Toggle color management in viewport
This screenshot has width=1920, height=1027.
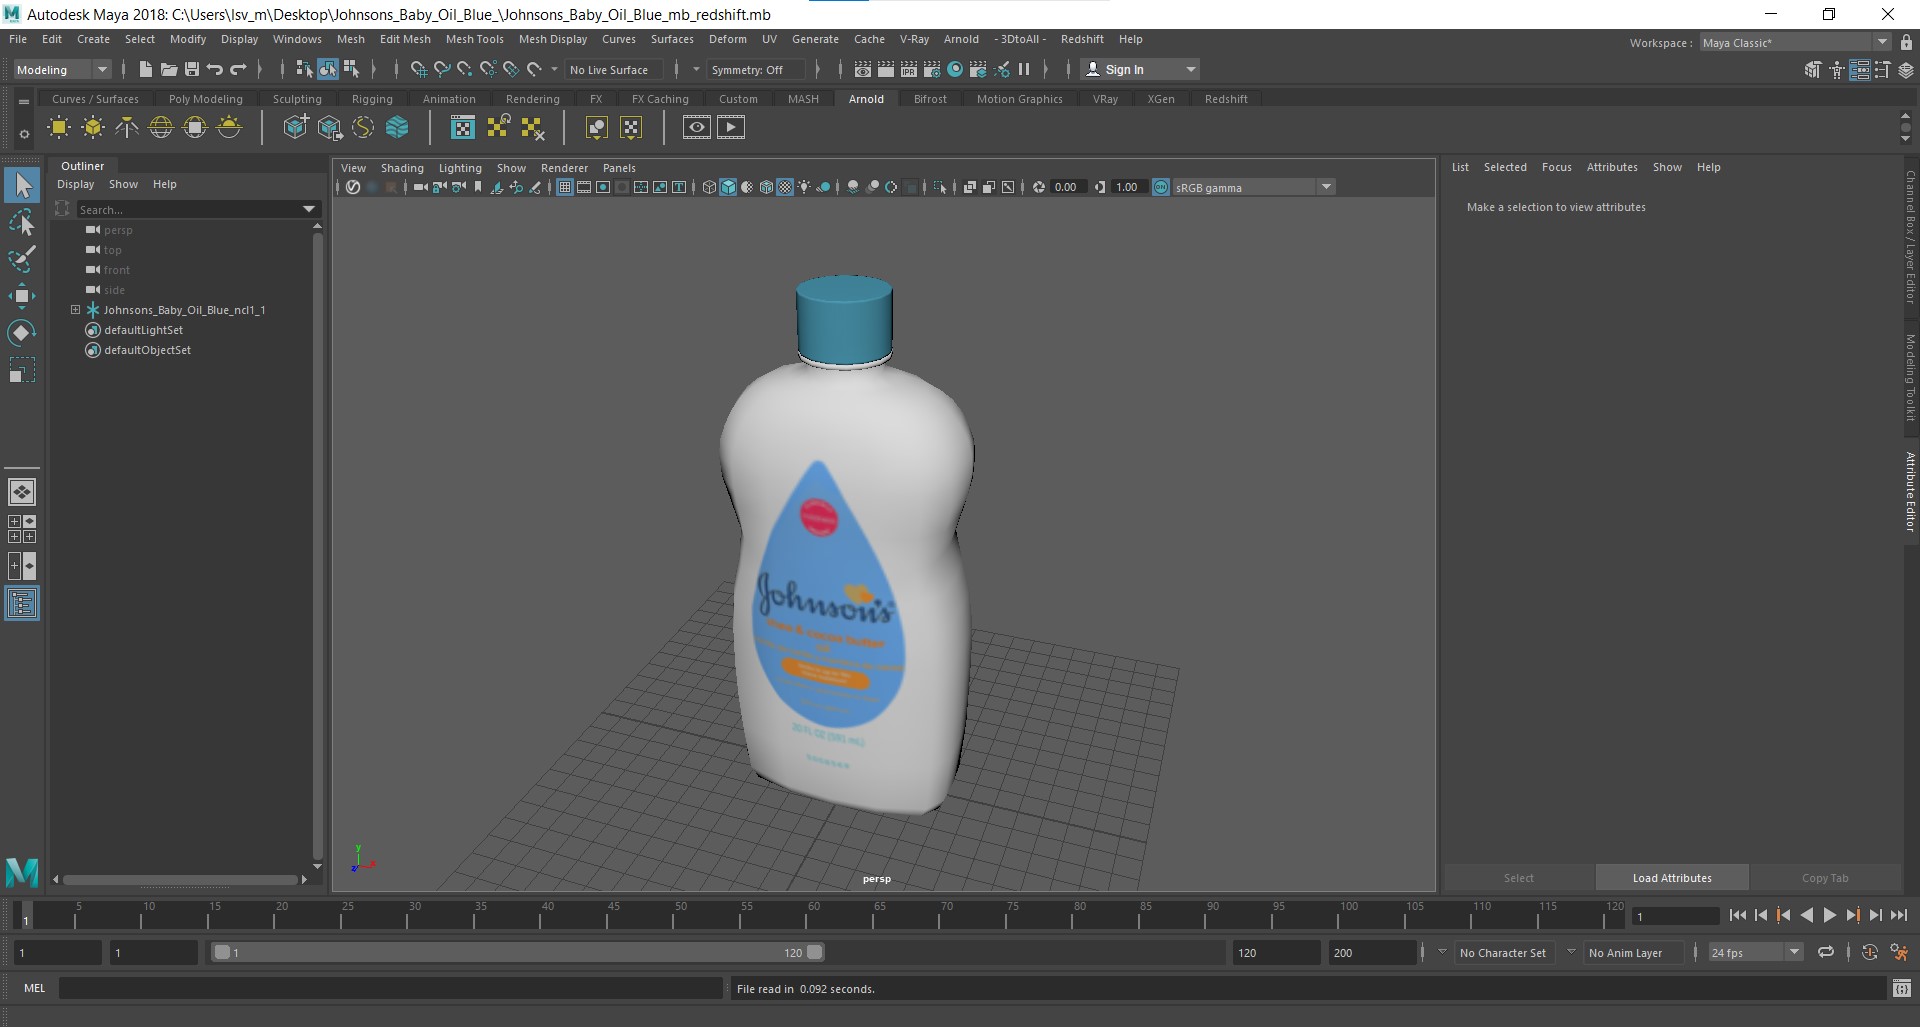click(x=1161, y=187)
